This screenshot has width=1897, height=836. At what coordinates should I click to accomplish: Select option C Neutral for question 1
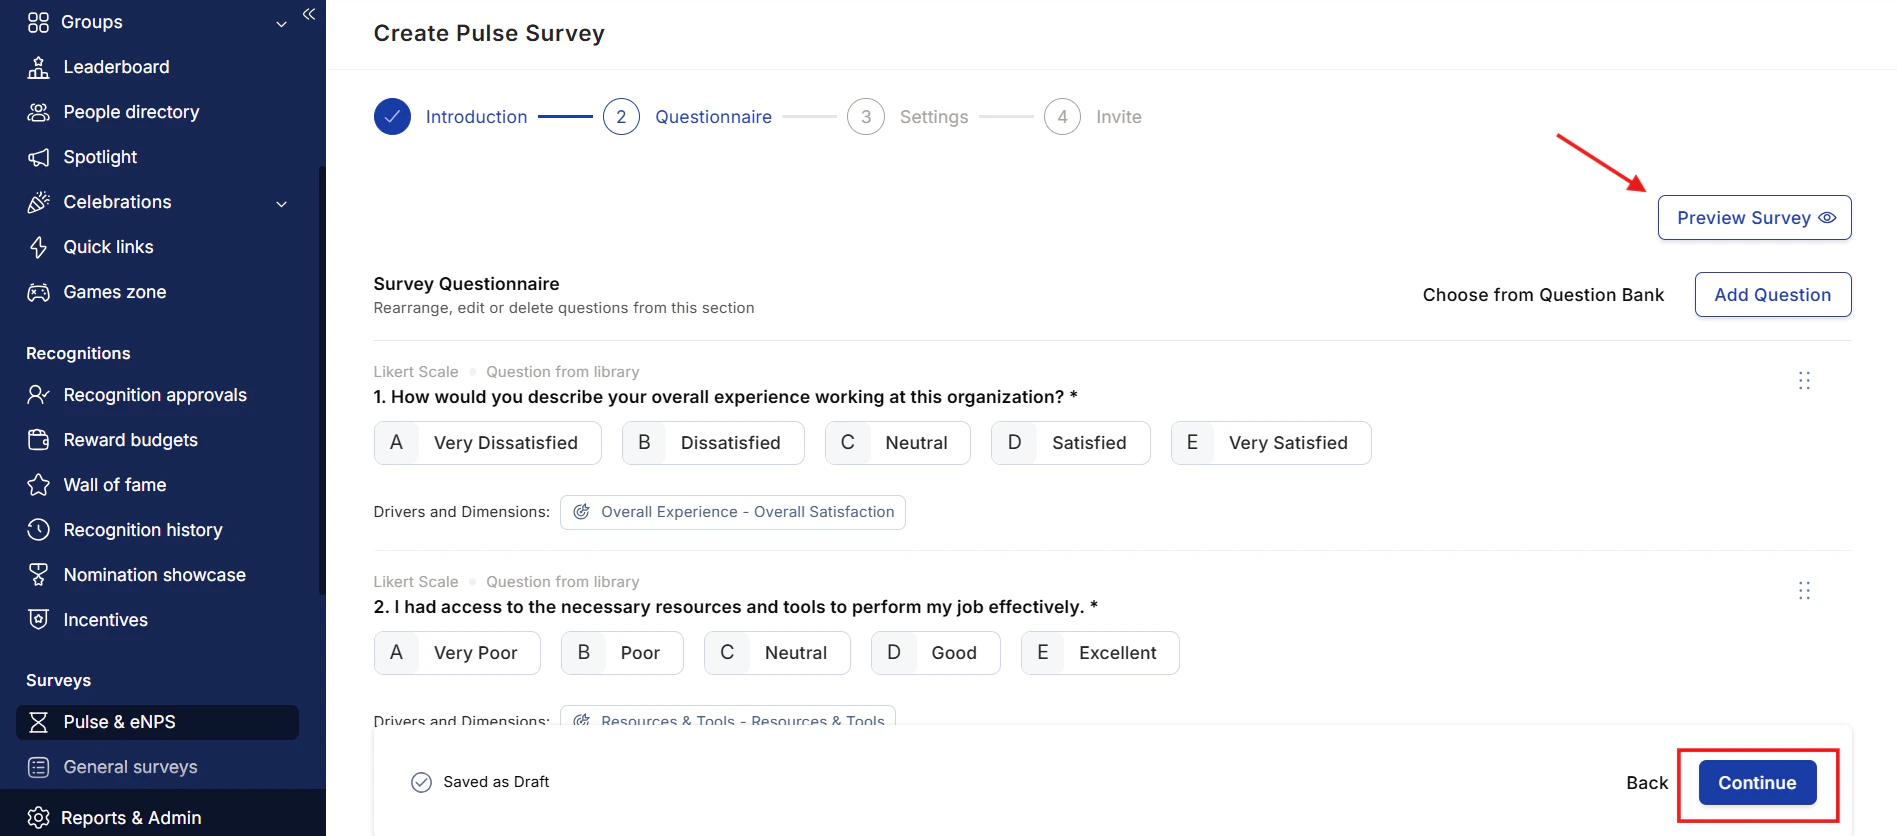pos(897,443)
